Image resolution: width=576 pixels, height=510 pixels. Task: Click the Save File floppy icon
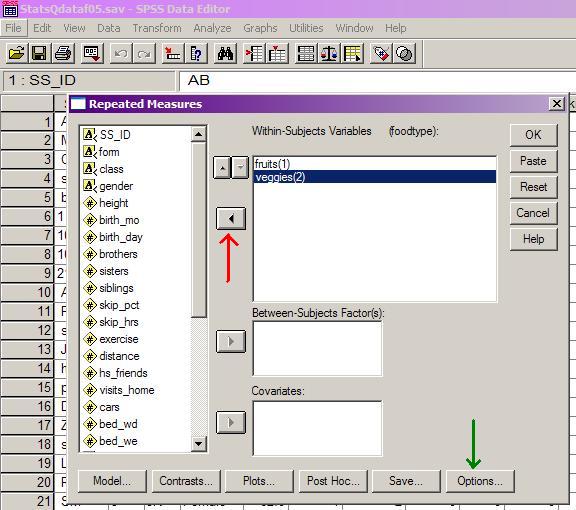pyautogui.click(x=40, y=54)
